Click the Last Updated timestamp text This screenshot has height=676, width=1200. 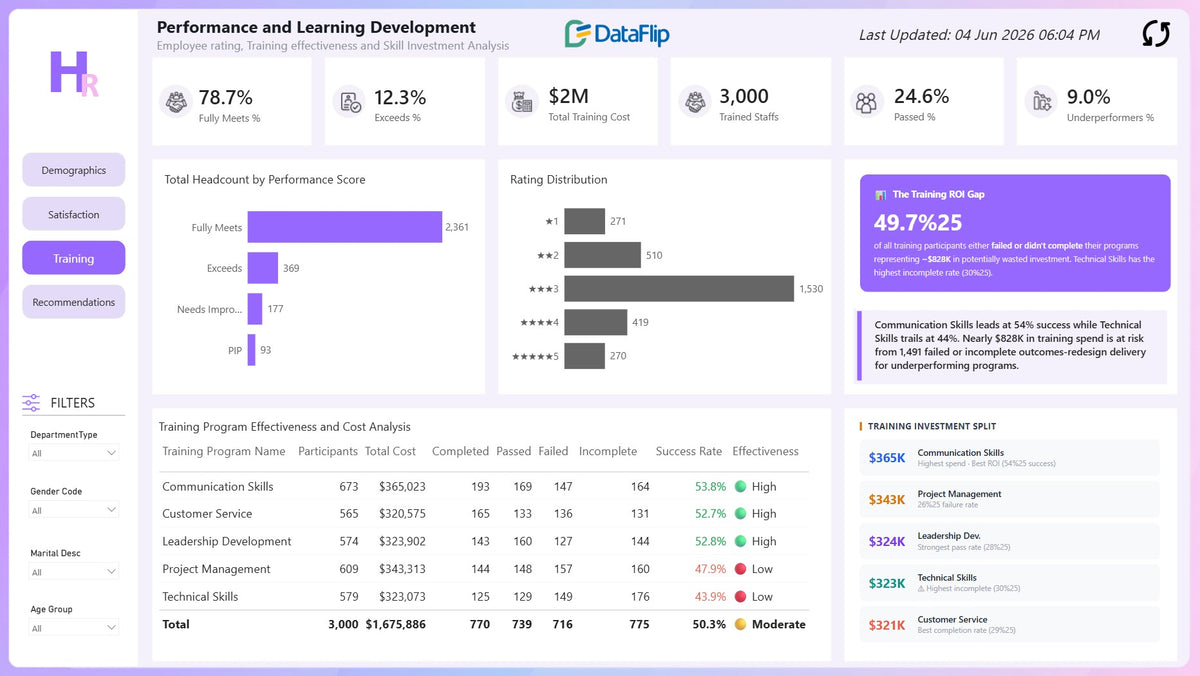coord(979,35)
